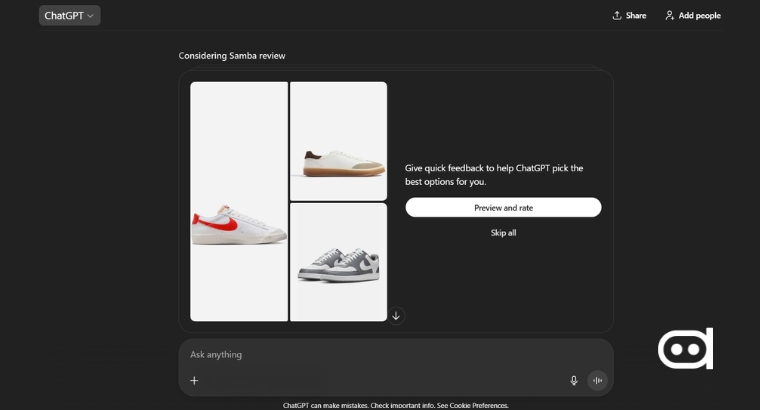The width and height of the screenshot is (760, 410).
Task: Start voice mode with the waveform icon
Action: (x=598, y=380)
